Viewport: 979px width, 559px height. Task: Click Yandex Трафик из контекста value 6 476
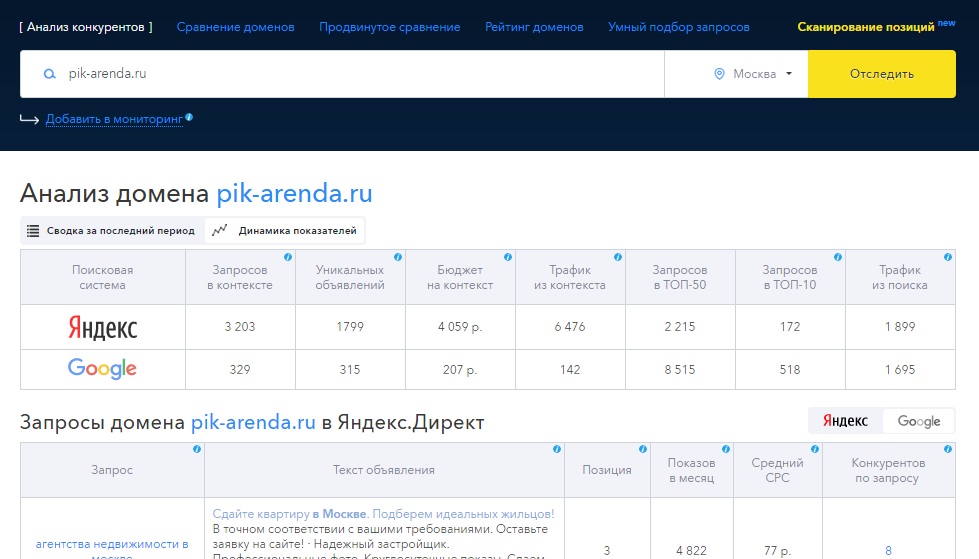tap(570, 327)
